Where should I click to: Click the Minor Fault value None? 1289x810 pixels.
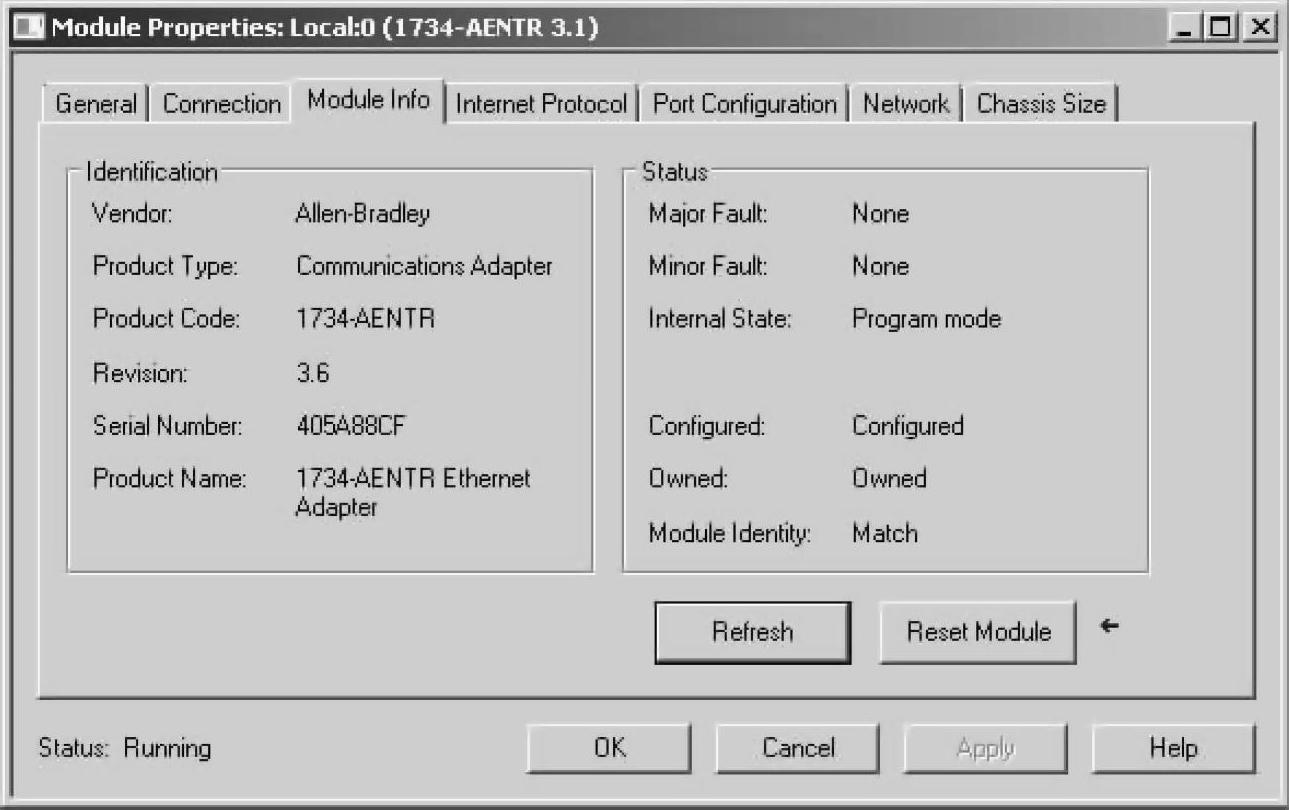(880, 267)
